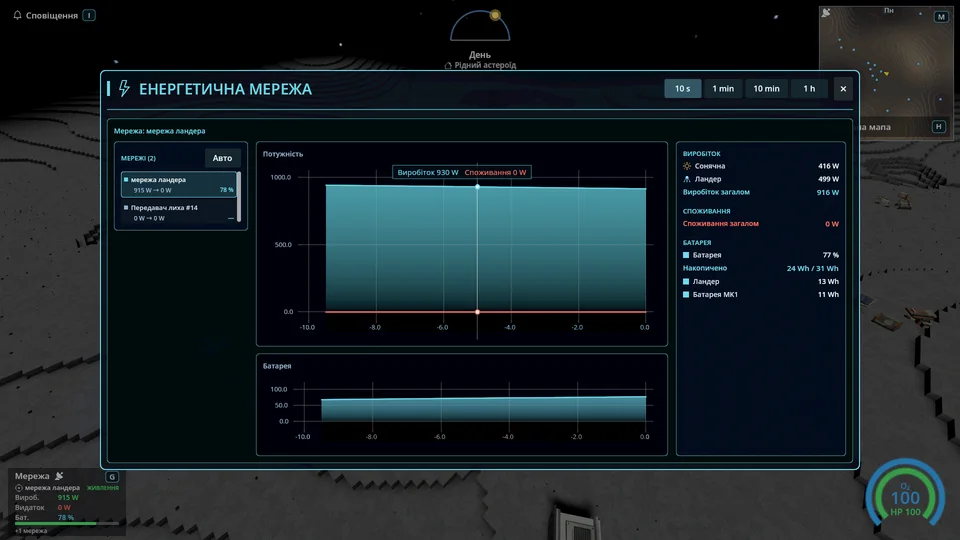Click the H key badge under minimap
Screen dimensions: 960x540
[x=939, y=127]
